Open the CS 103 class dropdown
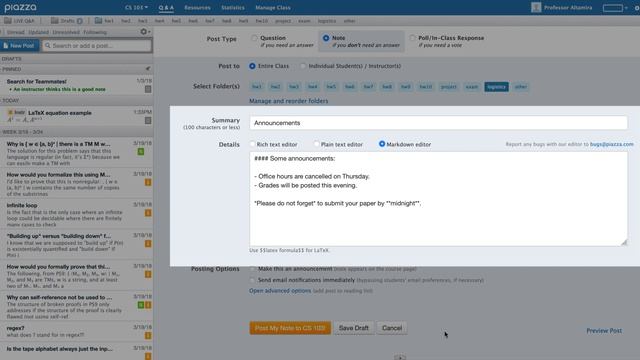This screenshot has height=360, width=640. click(x=136, y=7)
